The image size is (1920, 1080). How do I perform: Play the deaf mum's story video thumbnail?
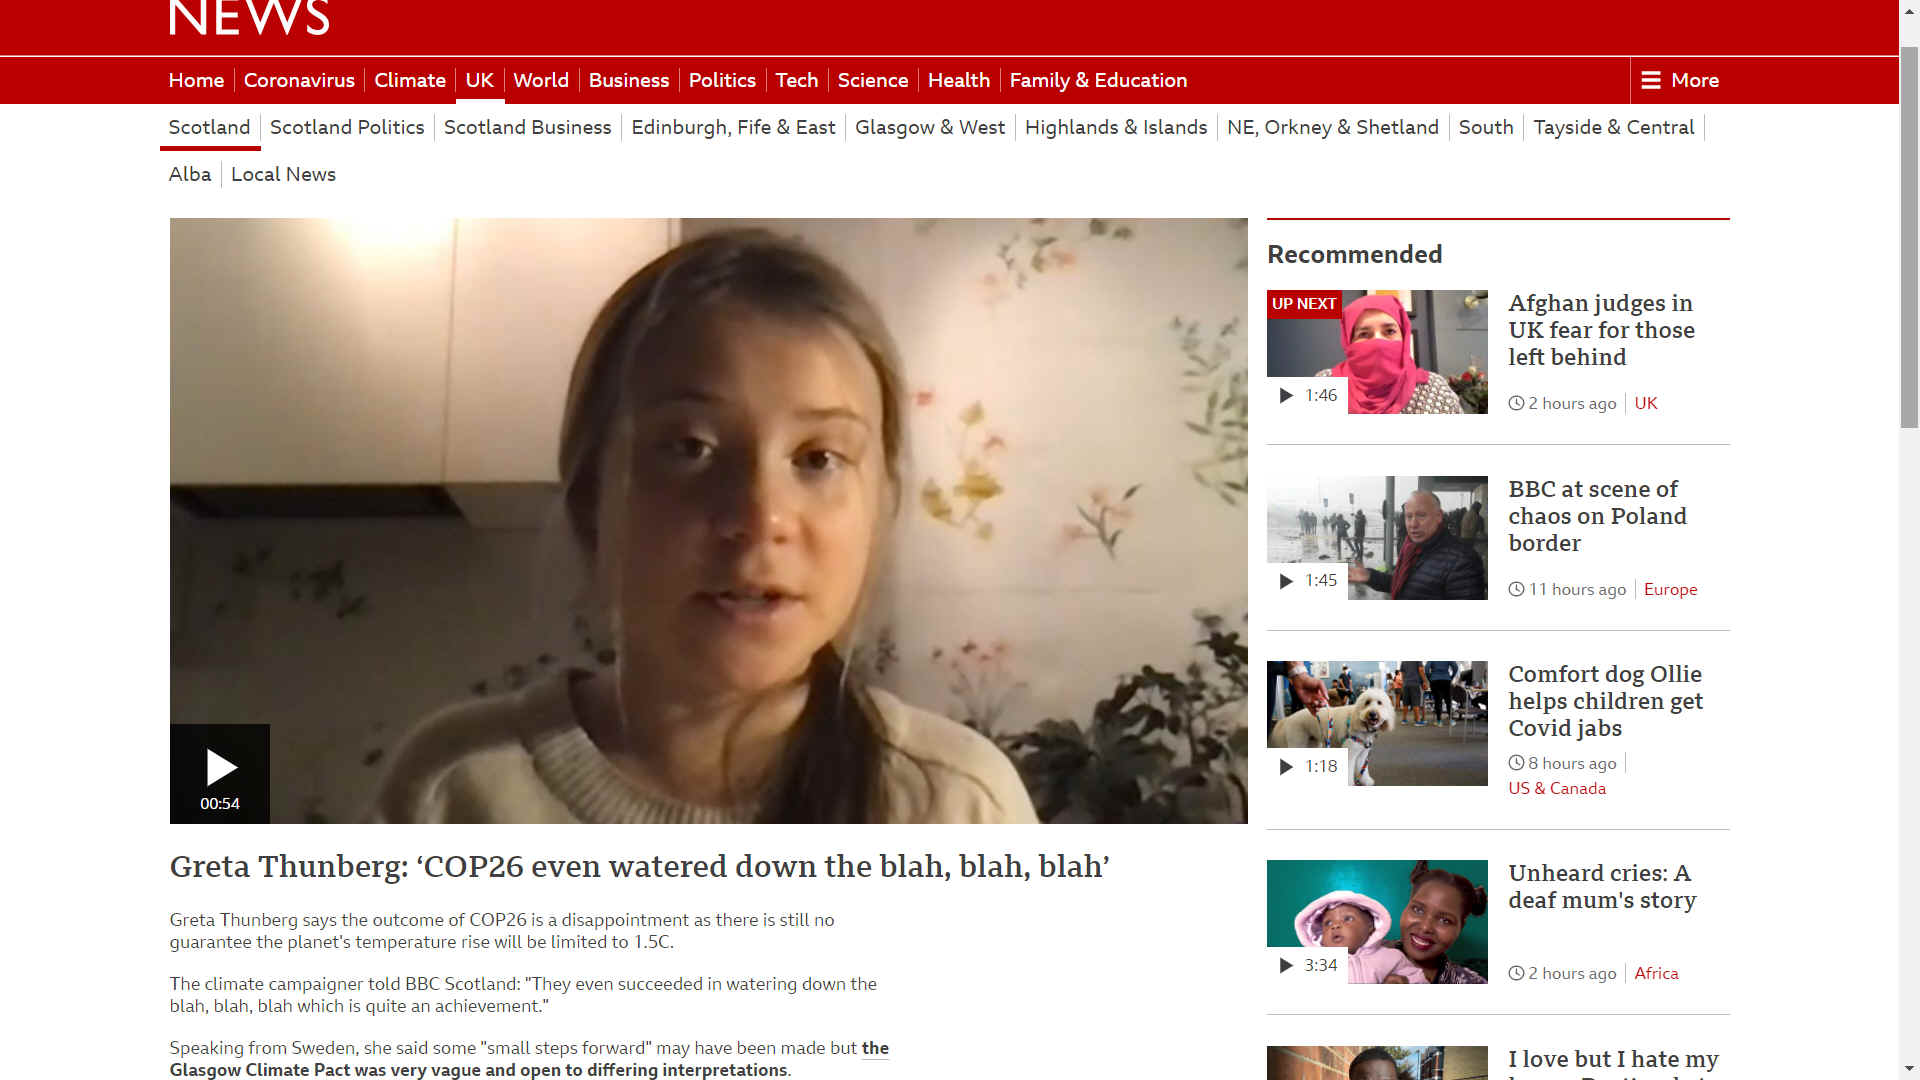coord(1377,922)
